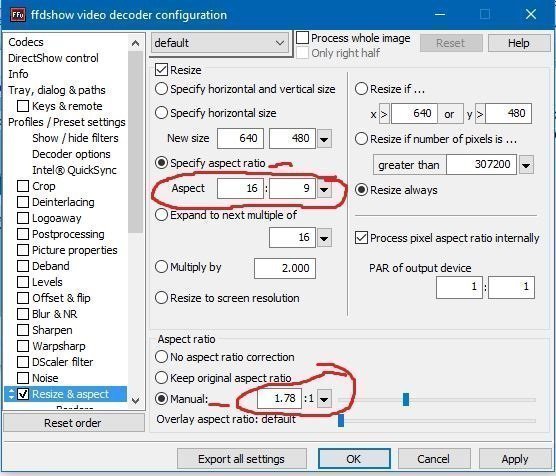Confirm with the OK button
Screen dimensions: 556x476
(x=354, y=459)
